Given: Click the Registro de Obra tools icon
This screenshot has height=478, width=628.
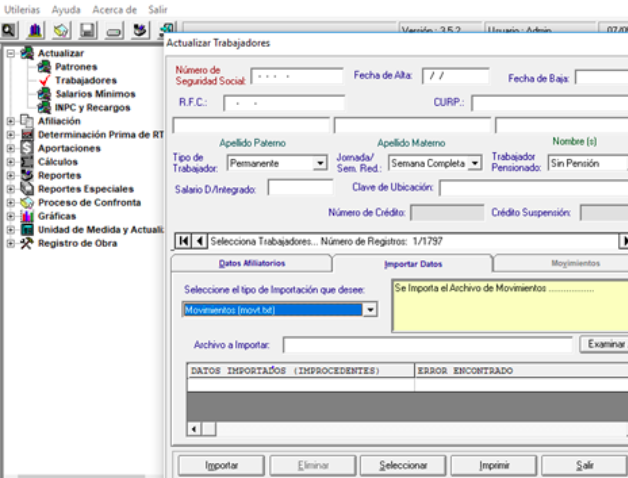Looking at the screenshot, I should (x=27, y=243).
